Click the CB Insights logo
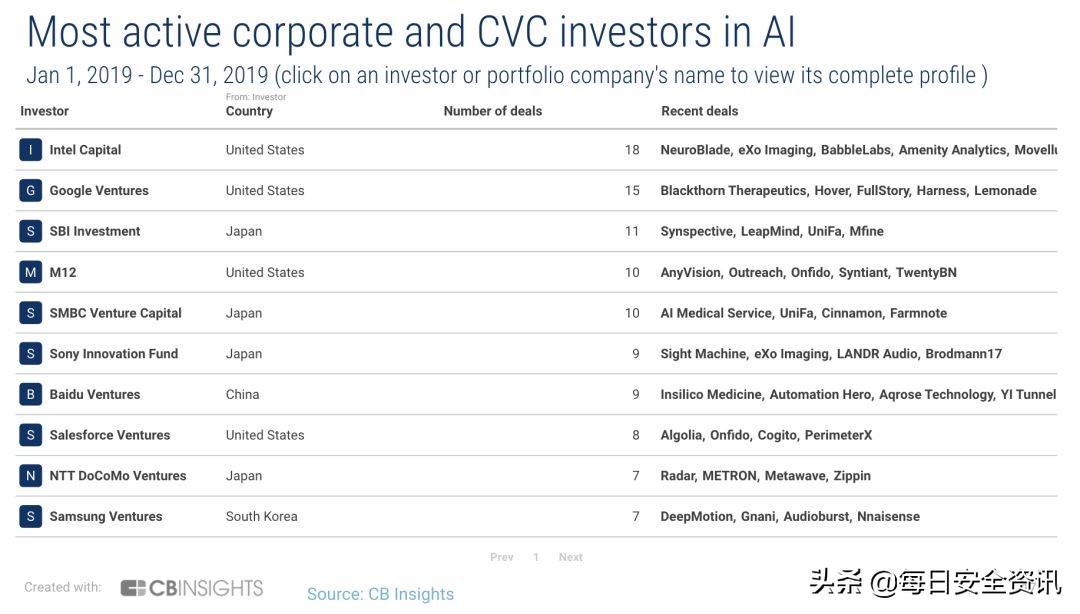1080x614 pixels. point(192,588)
